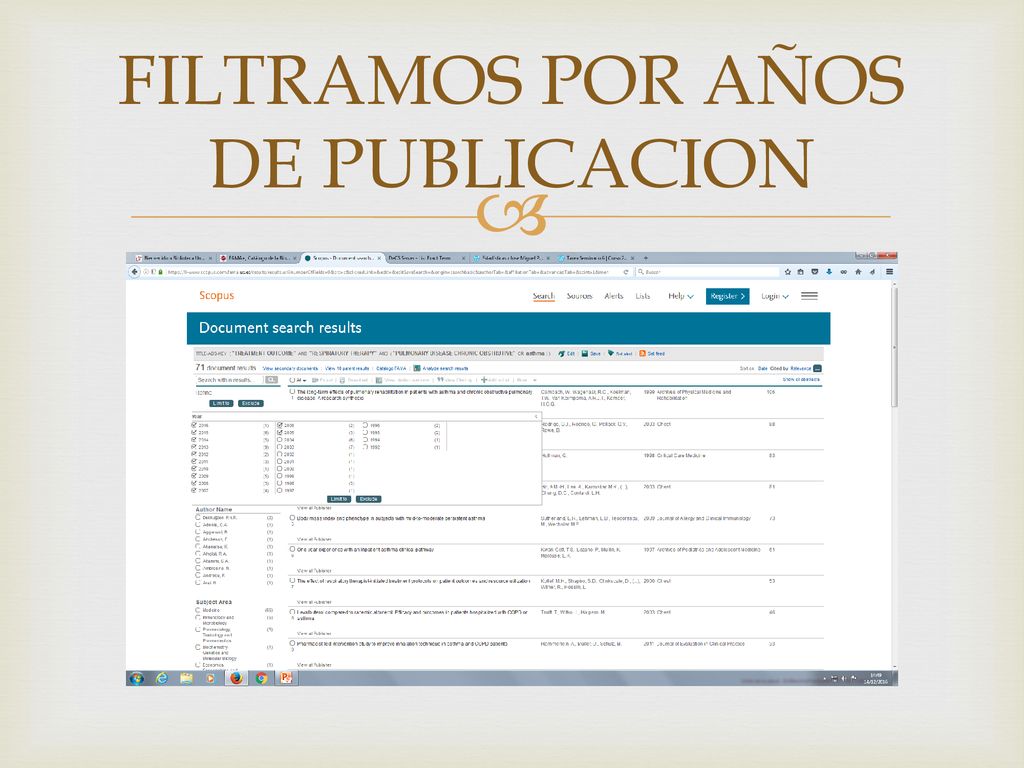Click the Analyze search results chart icon
This screenshot has height=768, width=1024.
point(417,368)
